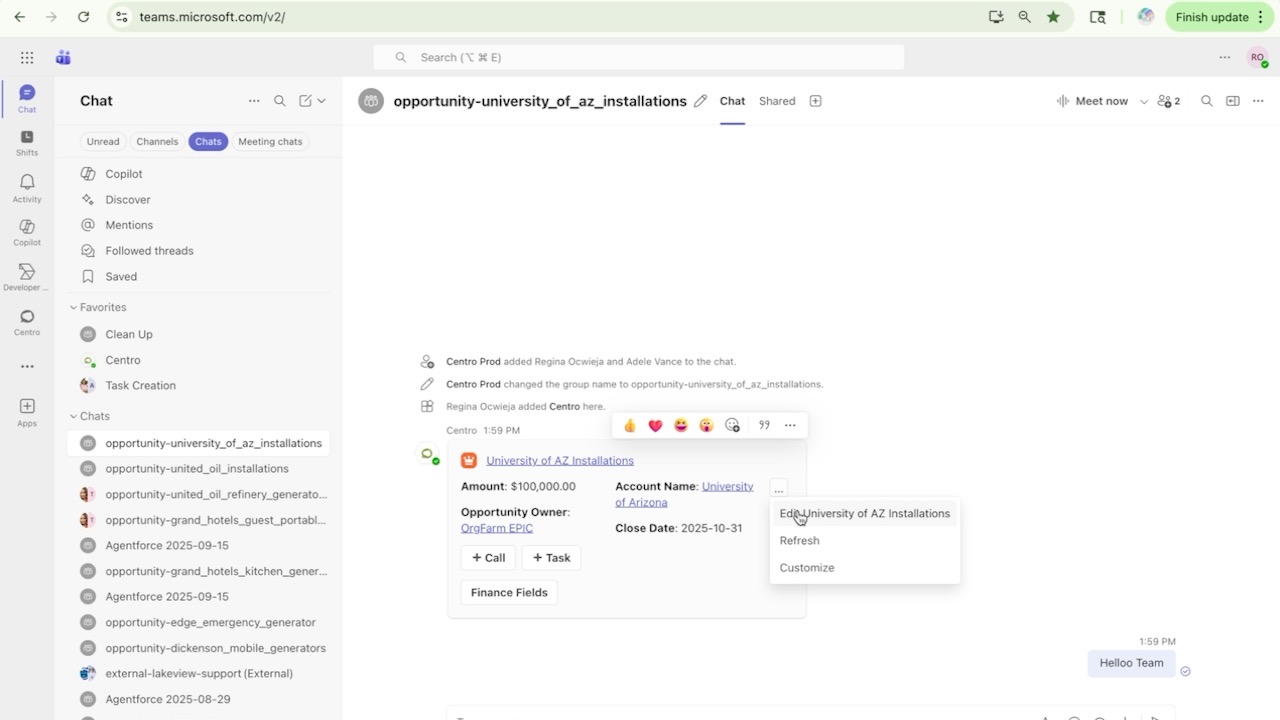The image size is (1280, 720).
Task: Click the + Call button
Action: (x=488, y=558)
